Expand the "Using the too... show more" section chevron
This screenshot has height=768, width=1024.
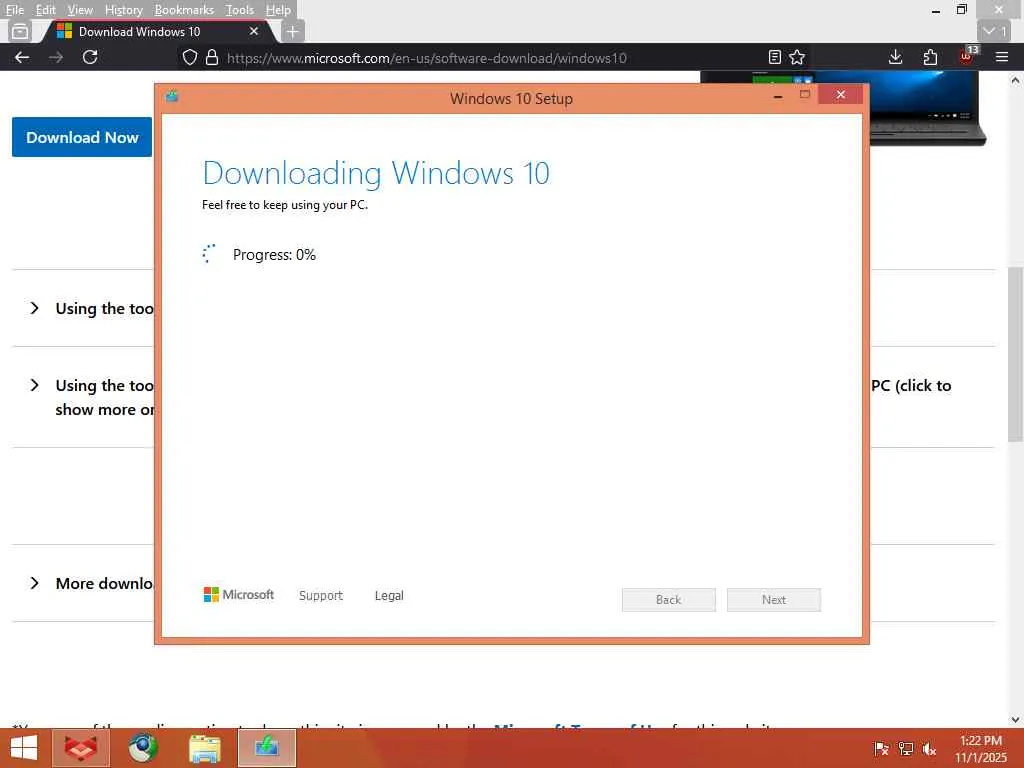click(35, 385)
